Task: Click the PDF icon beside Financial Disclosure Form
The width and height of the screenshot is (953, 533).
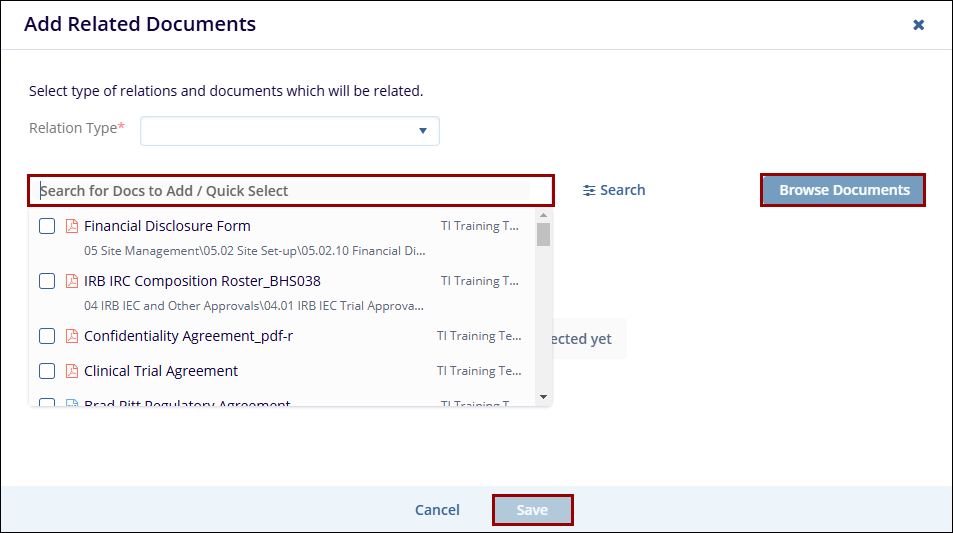Action: pyautogui.click(x=71, y=226)
